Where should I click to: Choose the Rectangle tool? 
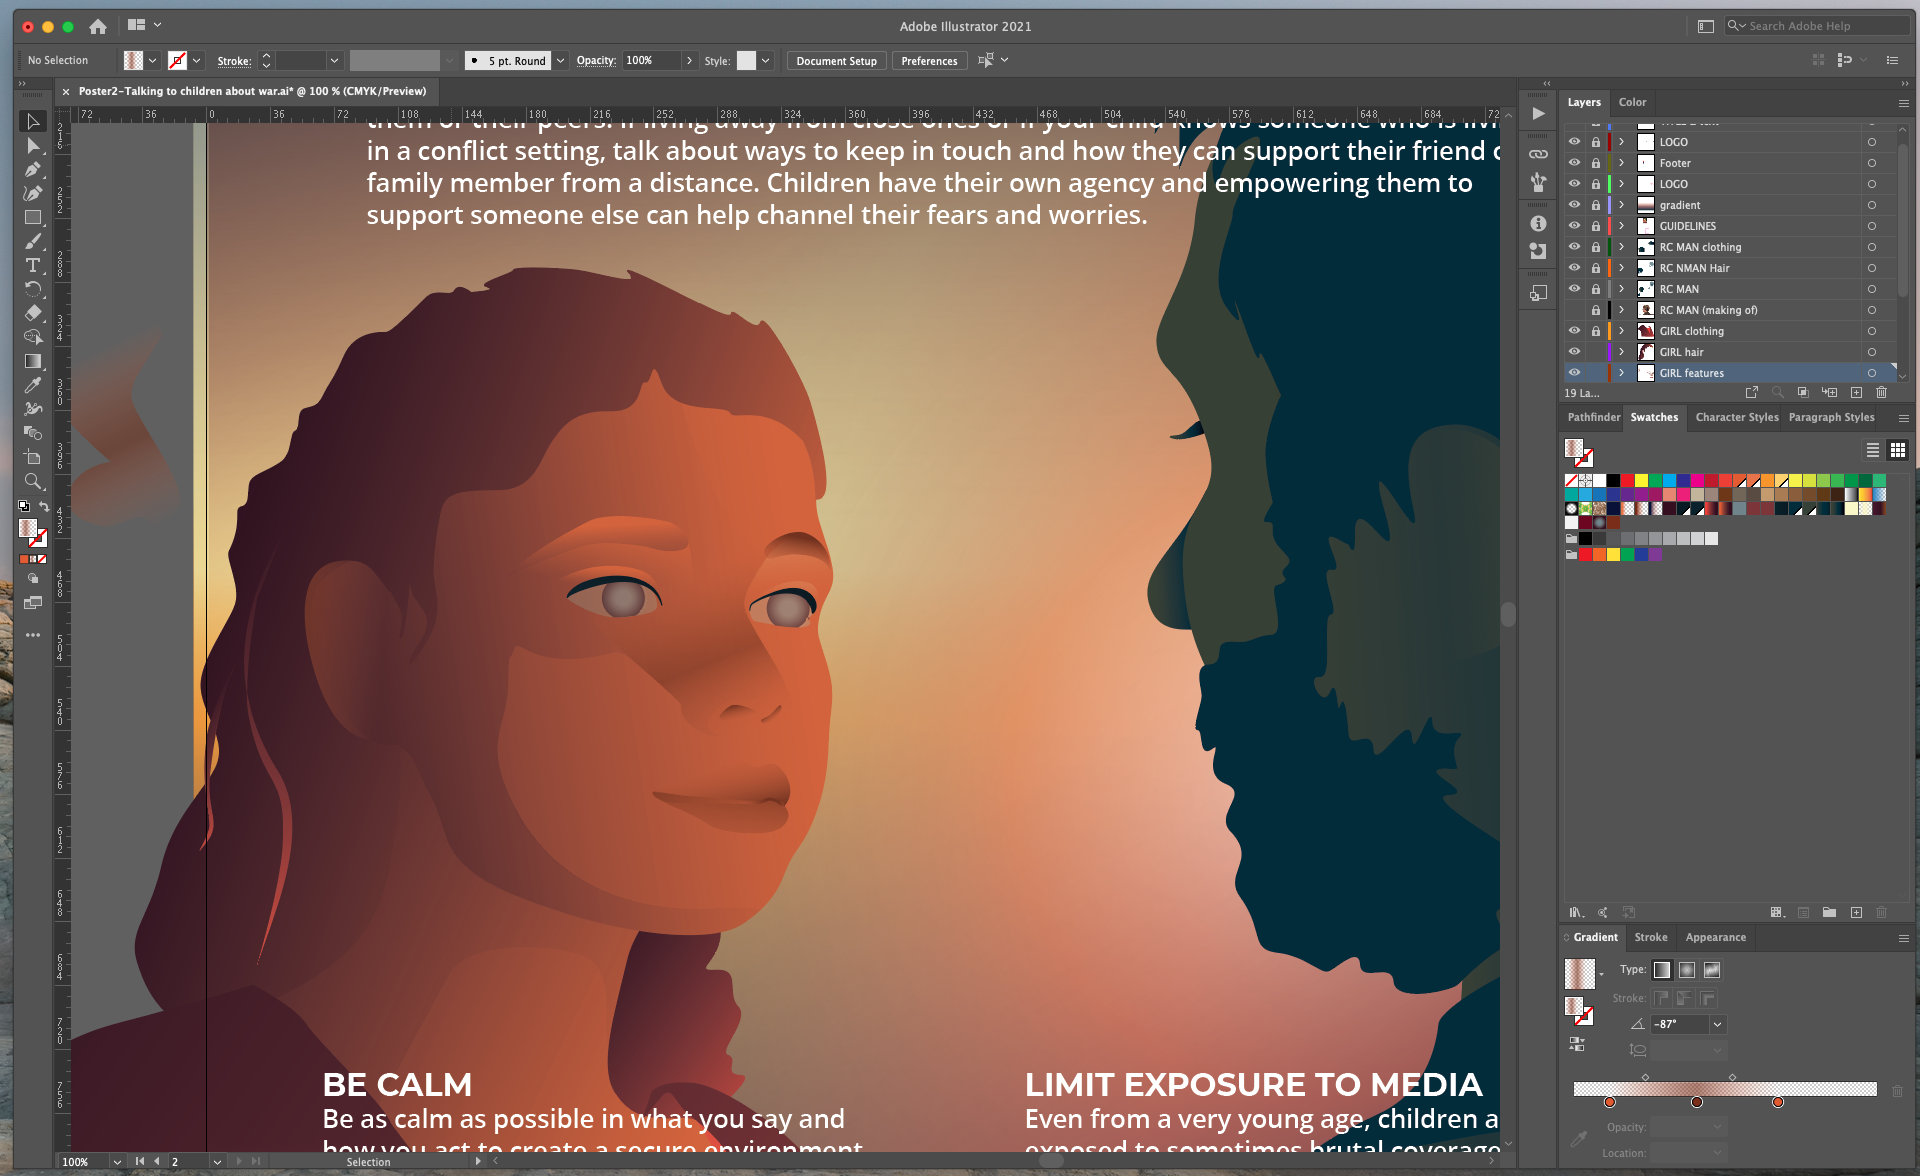33,217
